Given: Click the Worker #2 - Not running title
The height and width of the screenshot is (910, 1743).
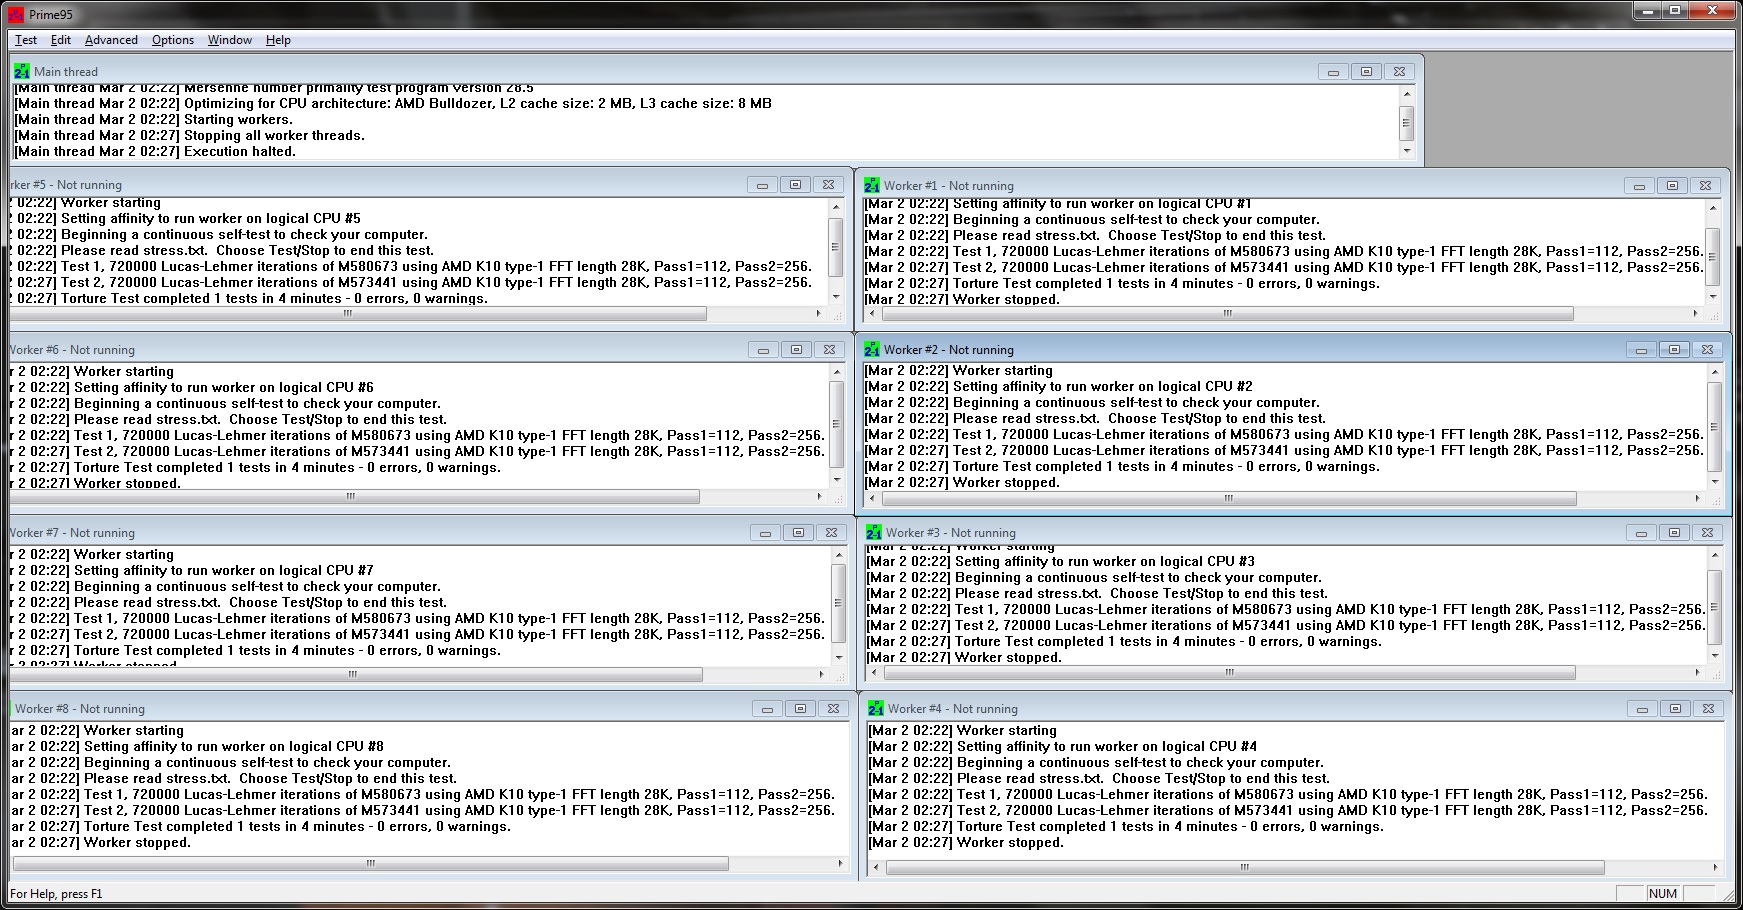Looking at the screenshot, I should tap(949, 350).
